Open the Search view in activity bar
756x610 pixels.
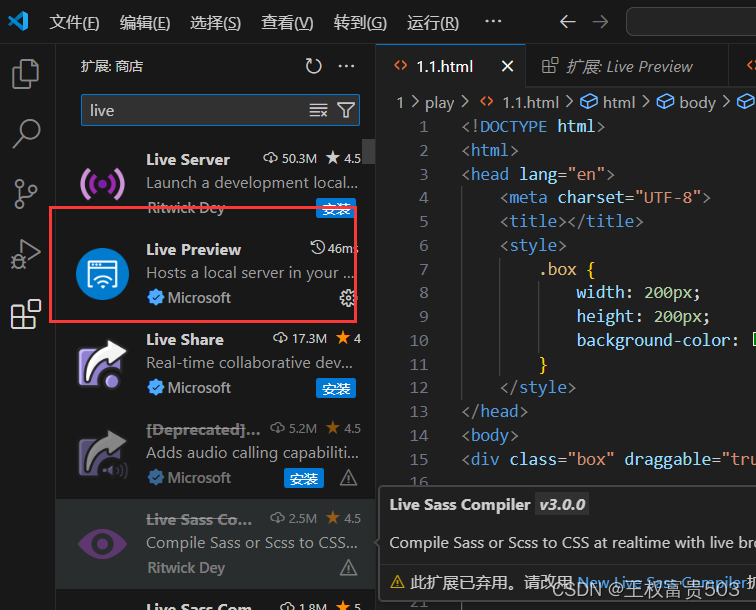[26, 134]
